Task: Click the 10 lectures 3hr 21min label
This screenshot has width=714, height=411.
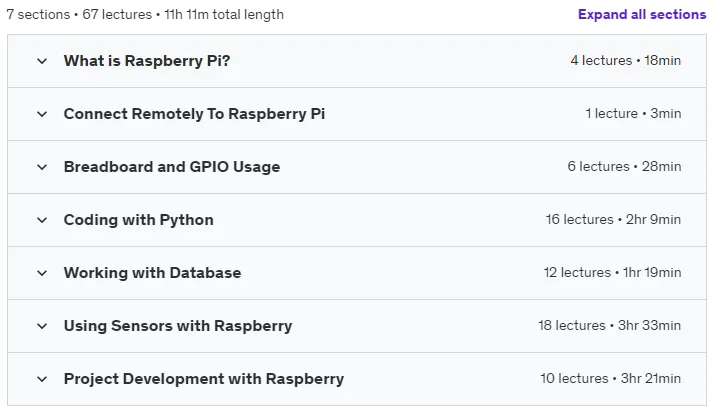Action: tap(611, 379)
